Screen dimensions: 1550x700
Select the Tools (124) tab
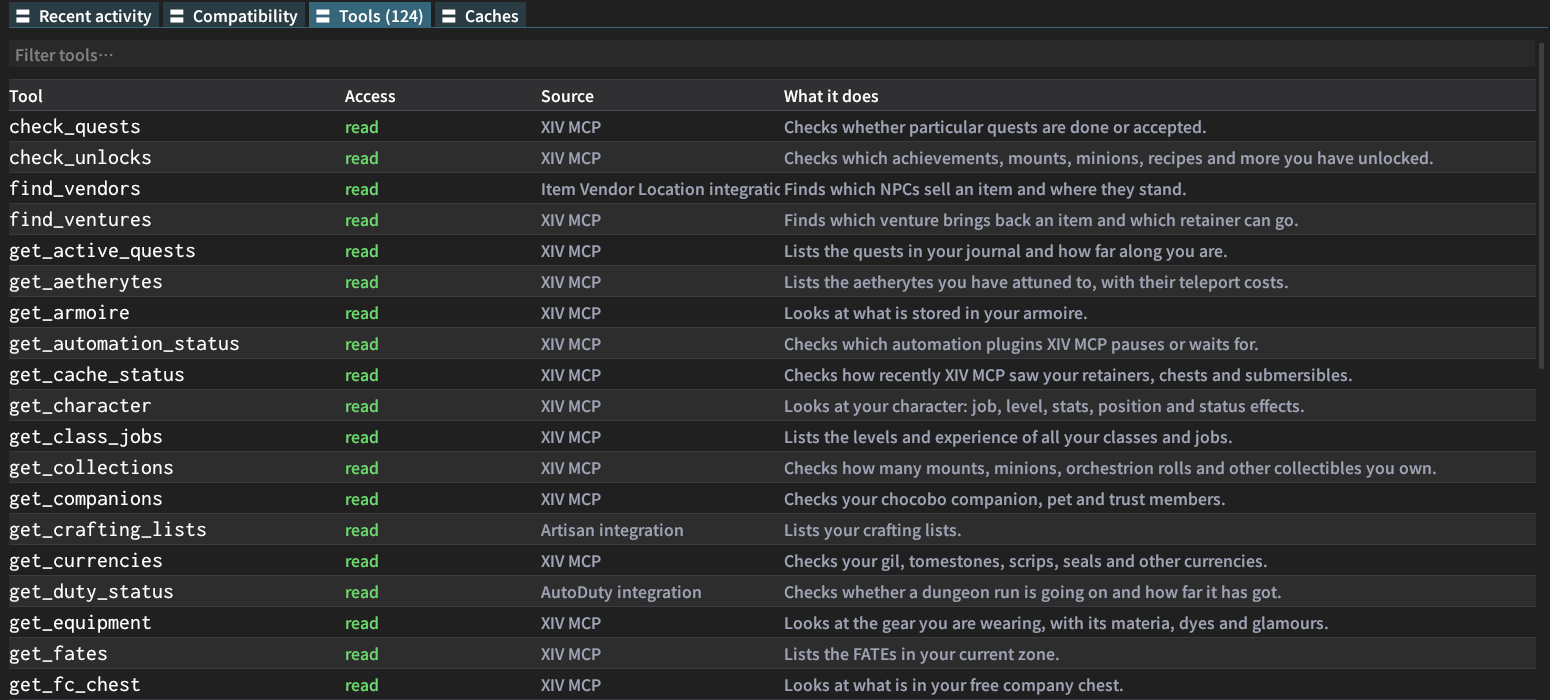370,16
